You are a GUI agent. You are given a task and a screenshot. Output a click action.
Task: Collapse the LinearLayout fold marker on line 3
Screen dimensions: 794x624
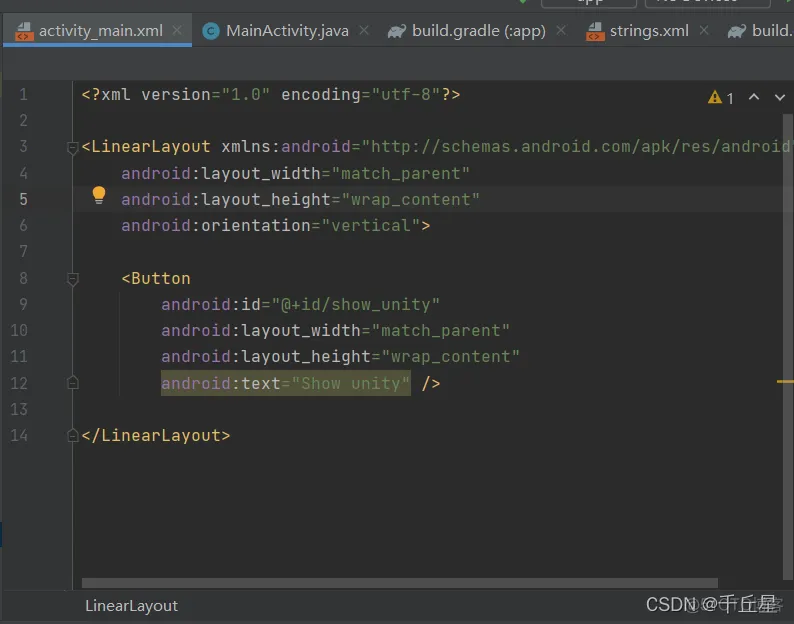point(72,147)
